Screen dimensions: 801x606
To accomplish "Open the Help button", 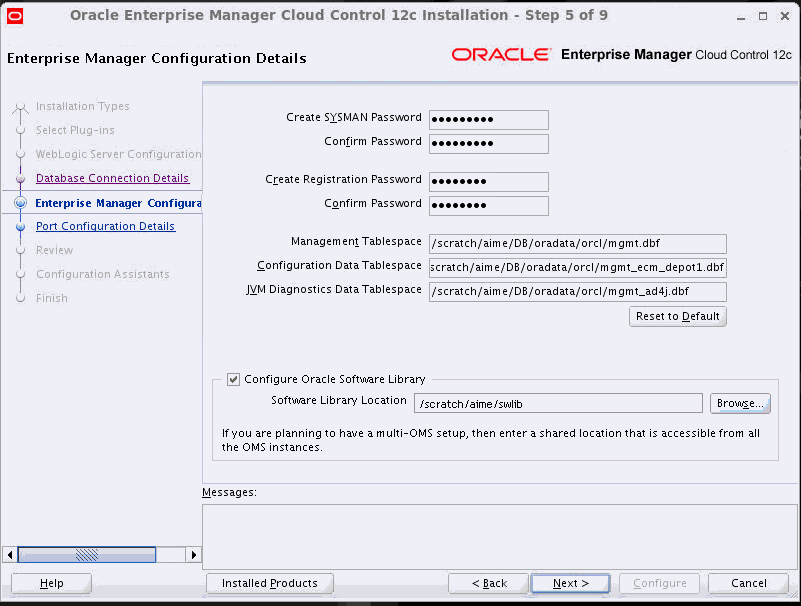I will coord(51,583).
